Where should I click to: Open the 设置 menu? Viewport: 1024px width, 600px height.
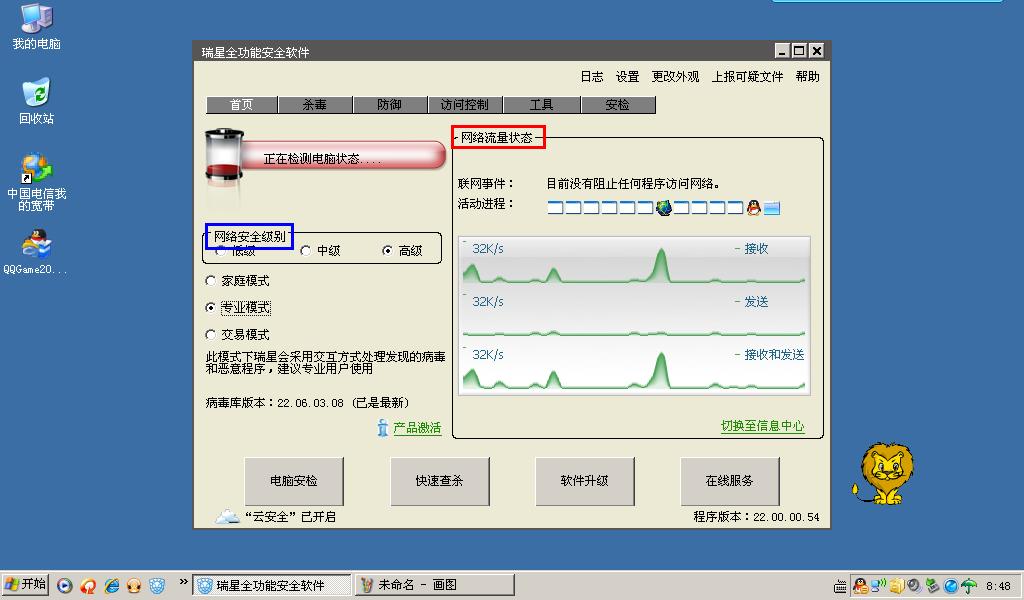[628, 77]
